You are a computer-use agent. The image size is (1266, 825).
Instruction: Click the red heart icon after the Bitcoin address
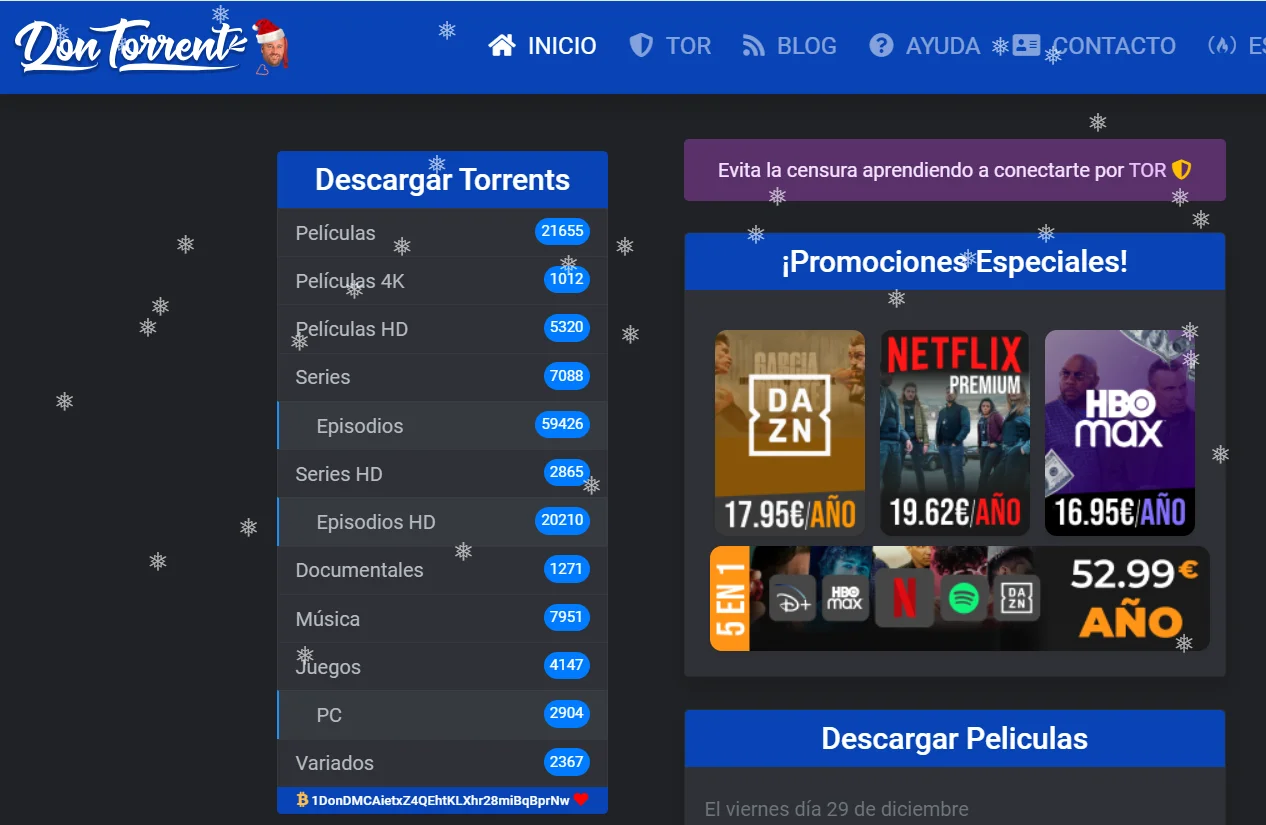coord(580,799)
